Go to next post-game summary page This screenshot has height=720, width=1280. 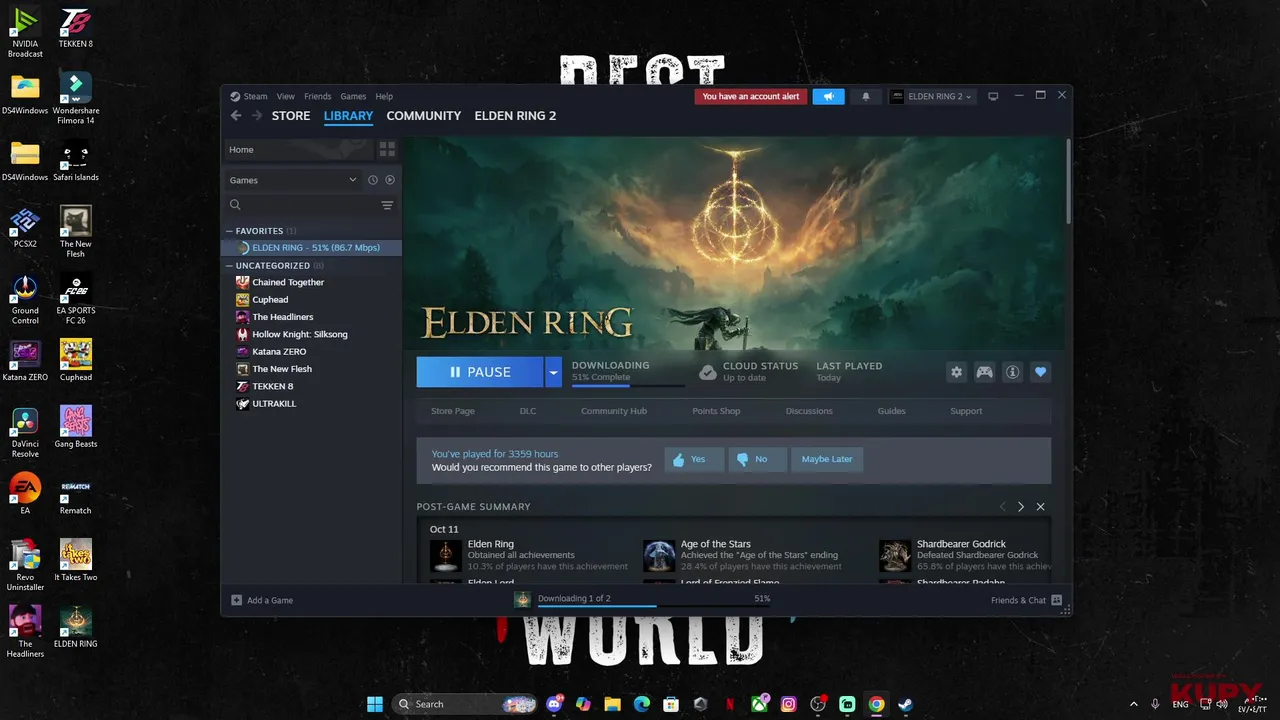(1021, 507)
